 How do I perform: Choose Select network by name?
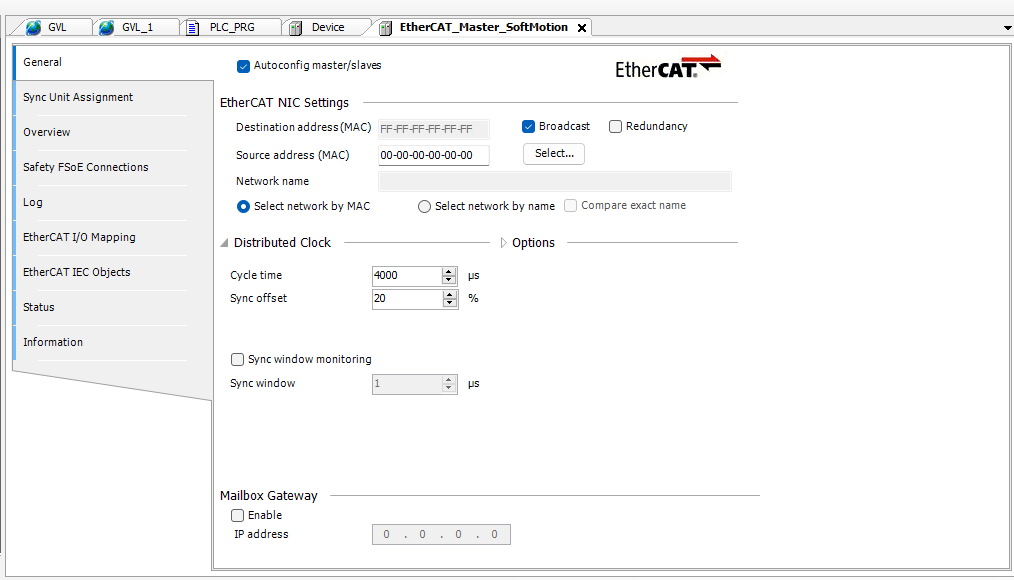[424, 206]
